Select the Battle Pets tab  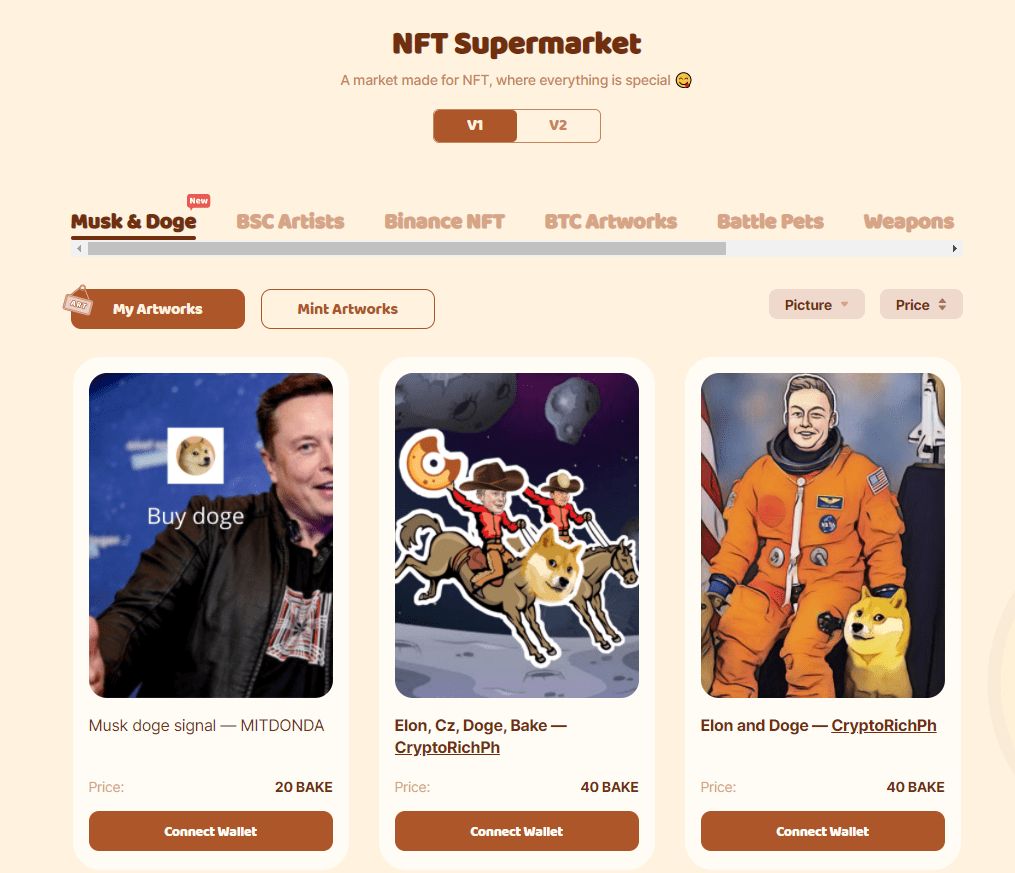(x=770, y=222)
